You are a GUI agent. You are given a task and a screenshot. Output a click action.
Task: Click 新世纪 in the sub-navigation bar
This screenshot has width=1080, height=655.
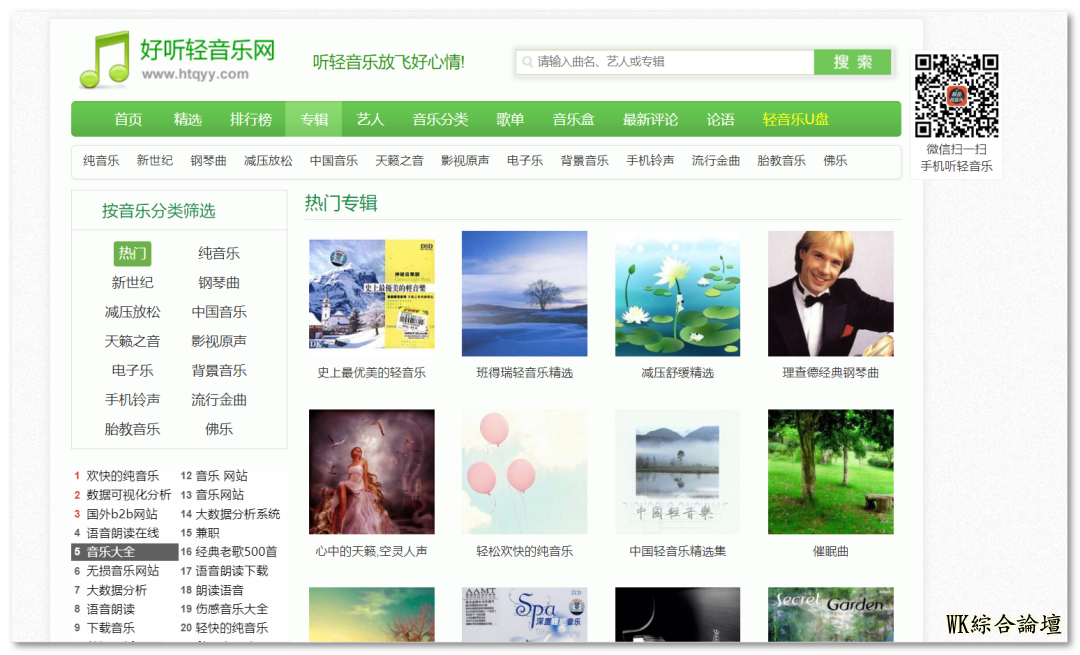(154, 160)
